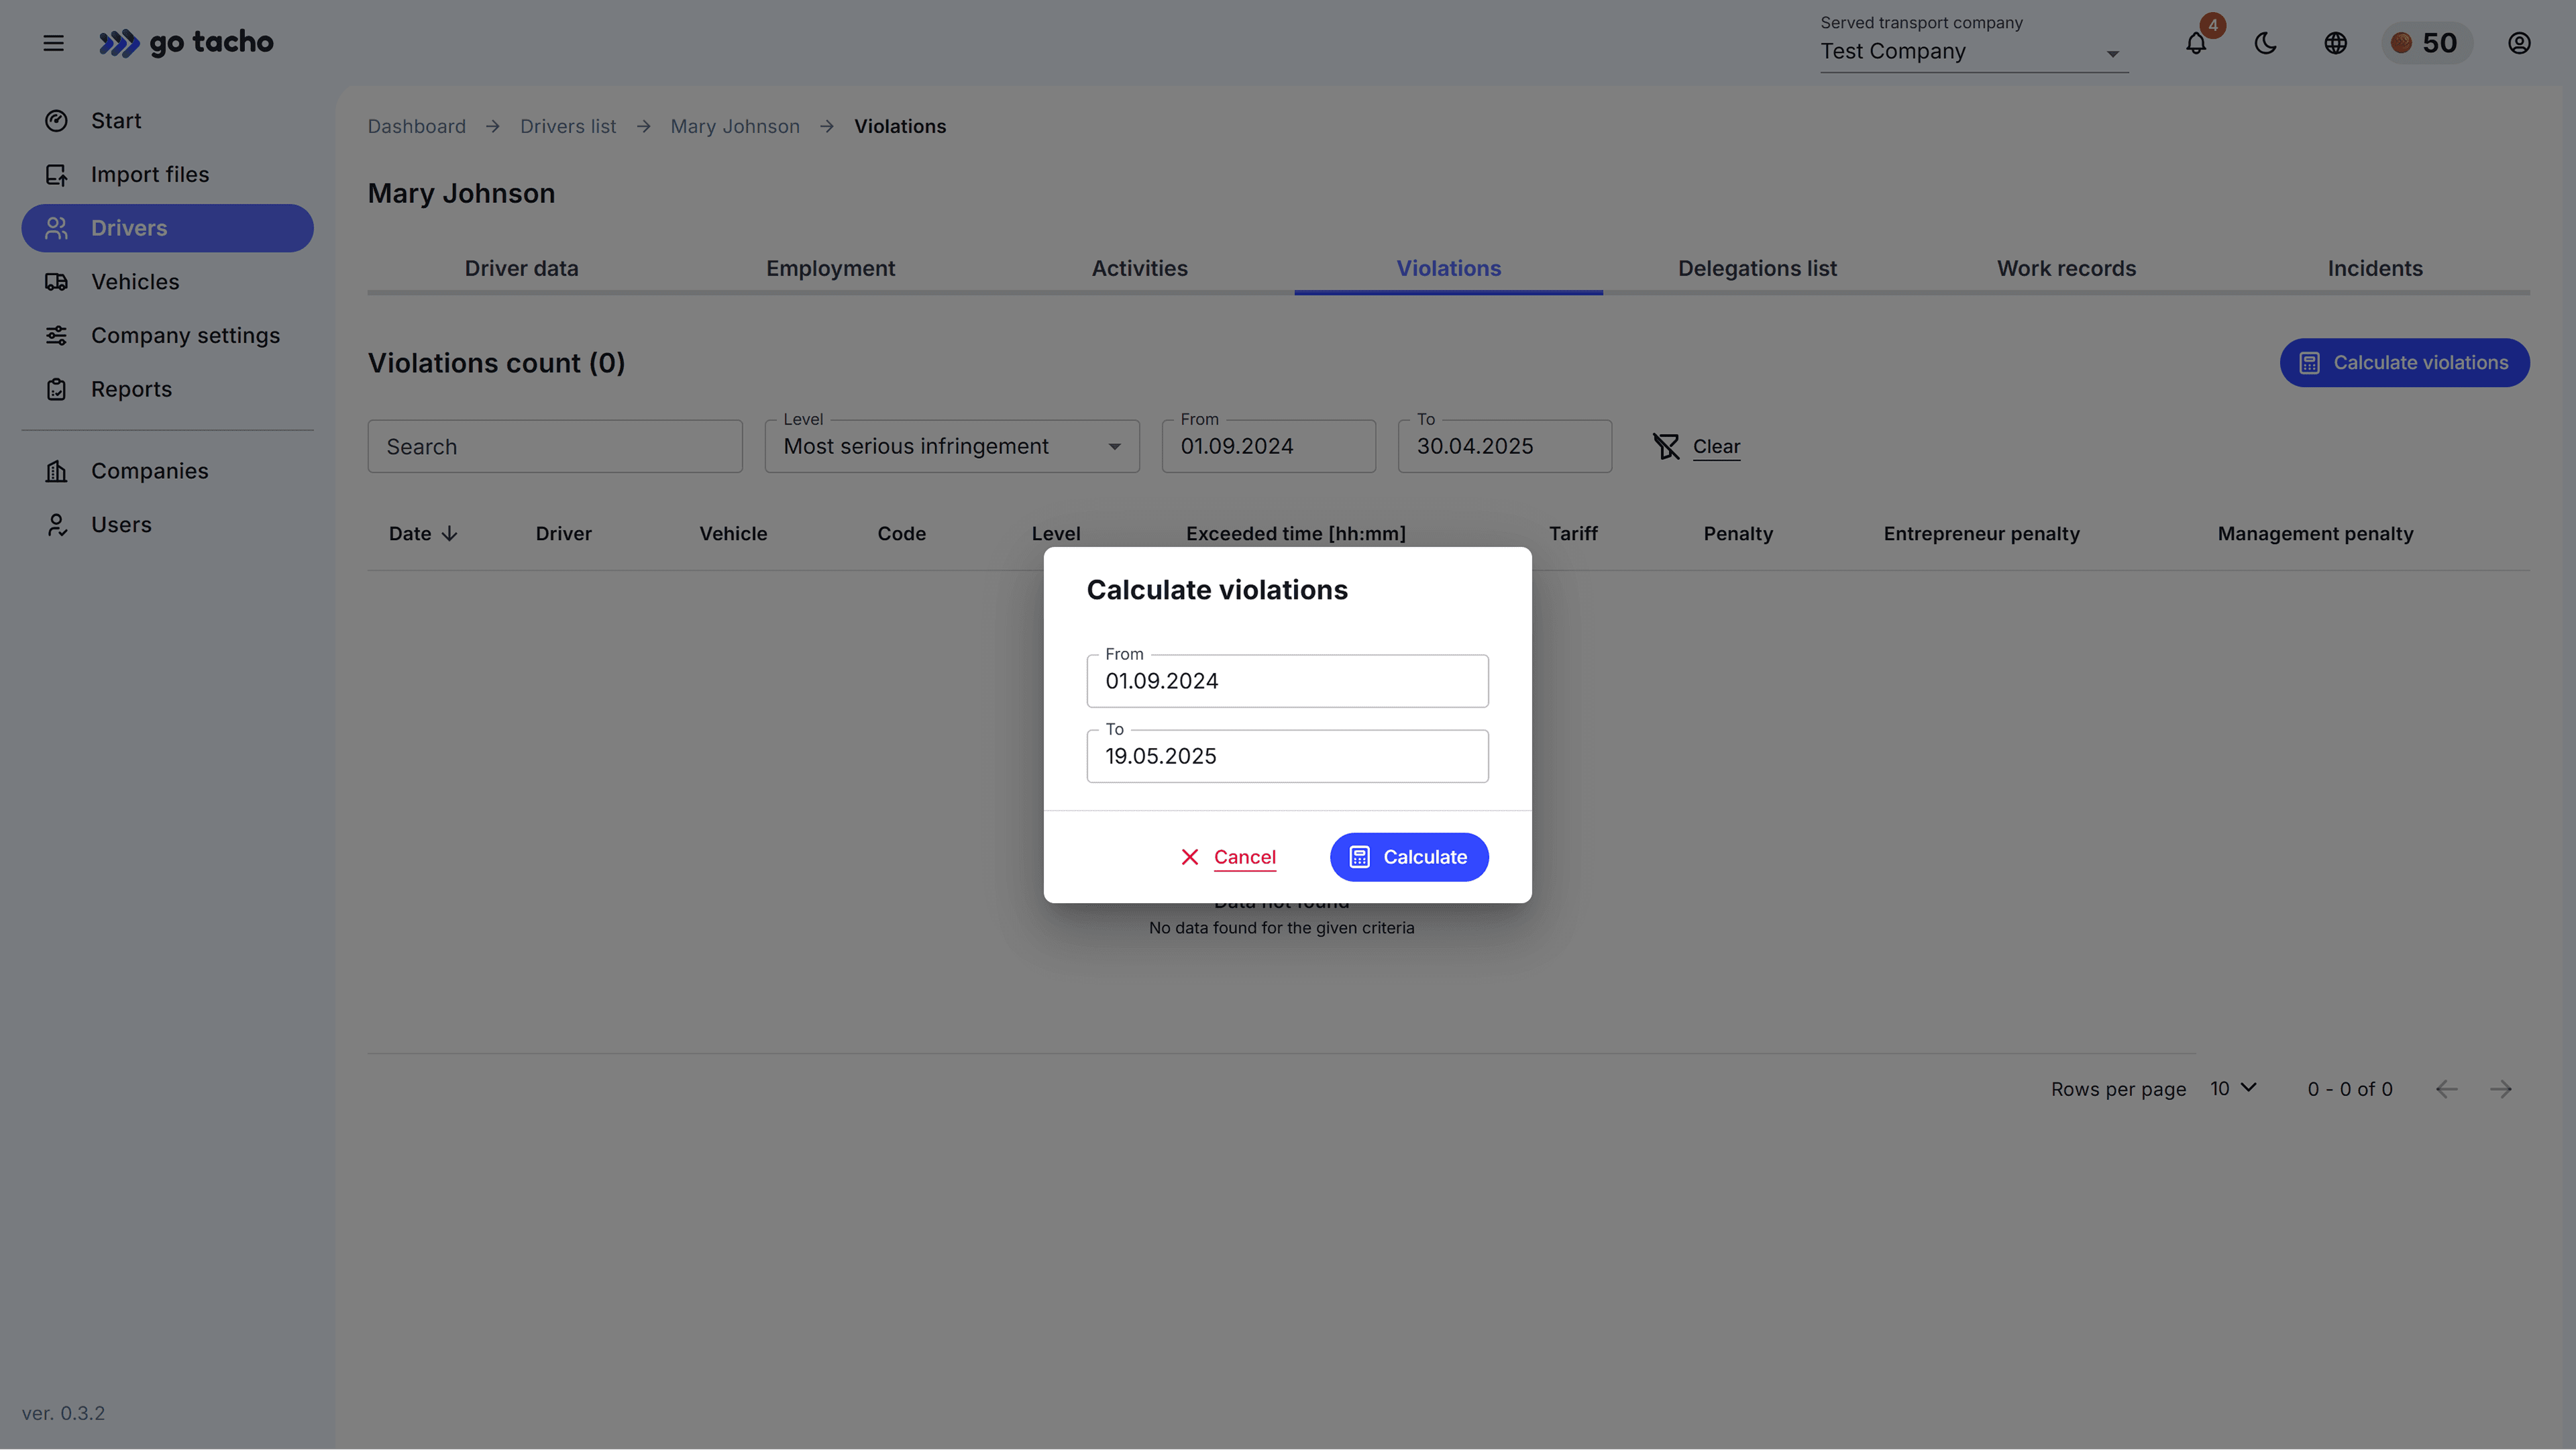Click the Start gauge icon
Viewport: 2576px width, 1450px height.
coord(56,121)
